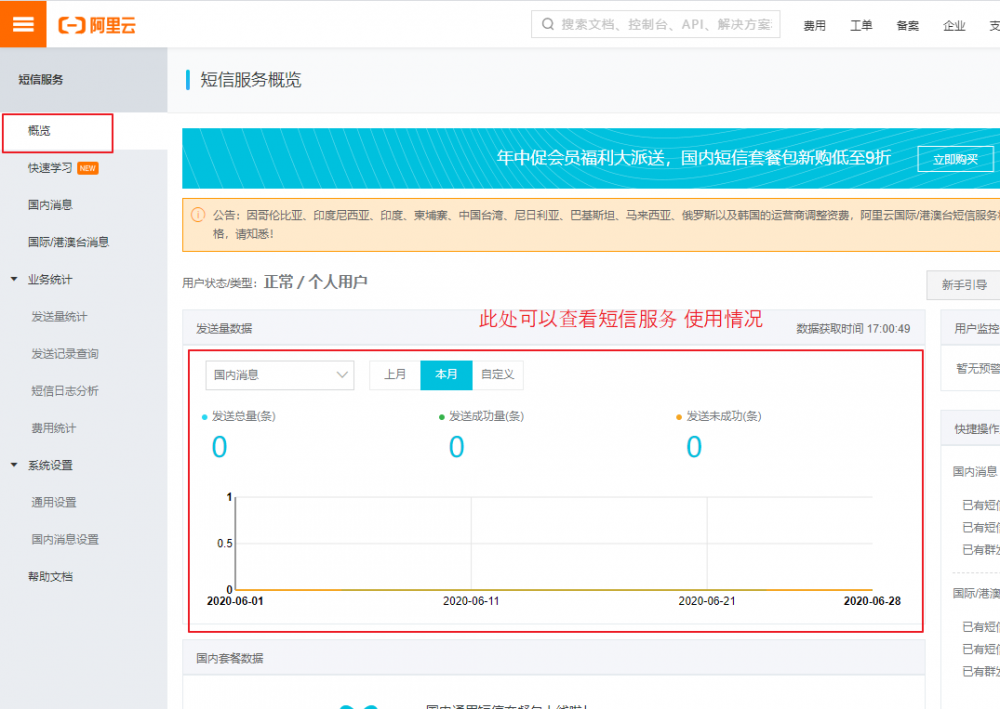Viewport: 1000px width, 709px height.
Task: Click the 立即购买 button in the banner
Action: 955,158
